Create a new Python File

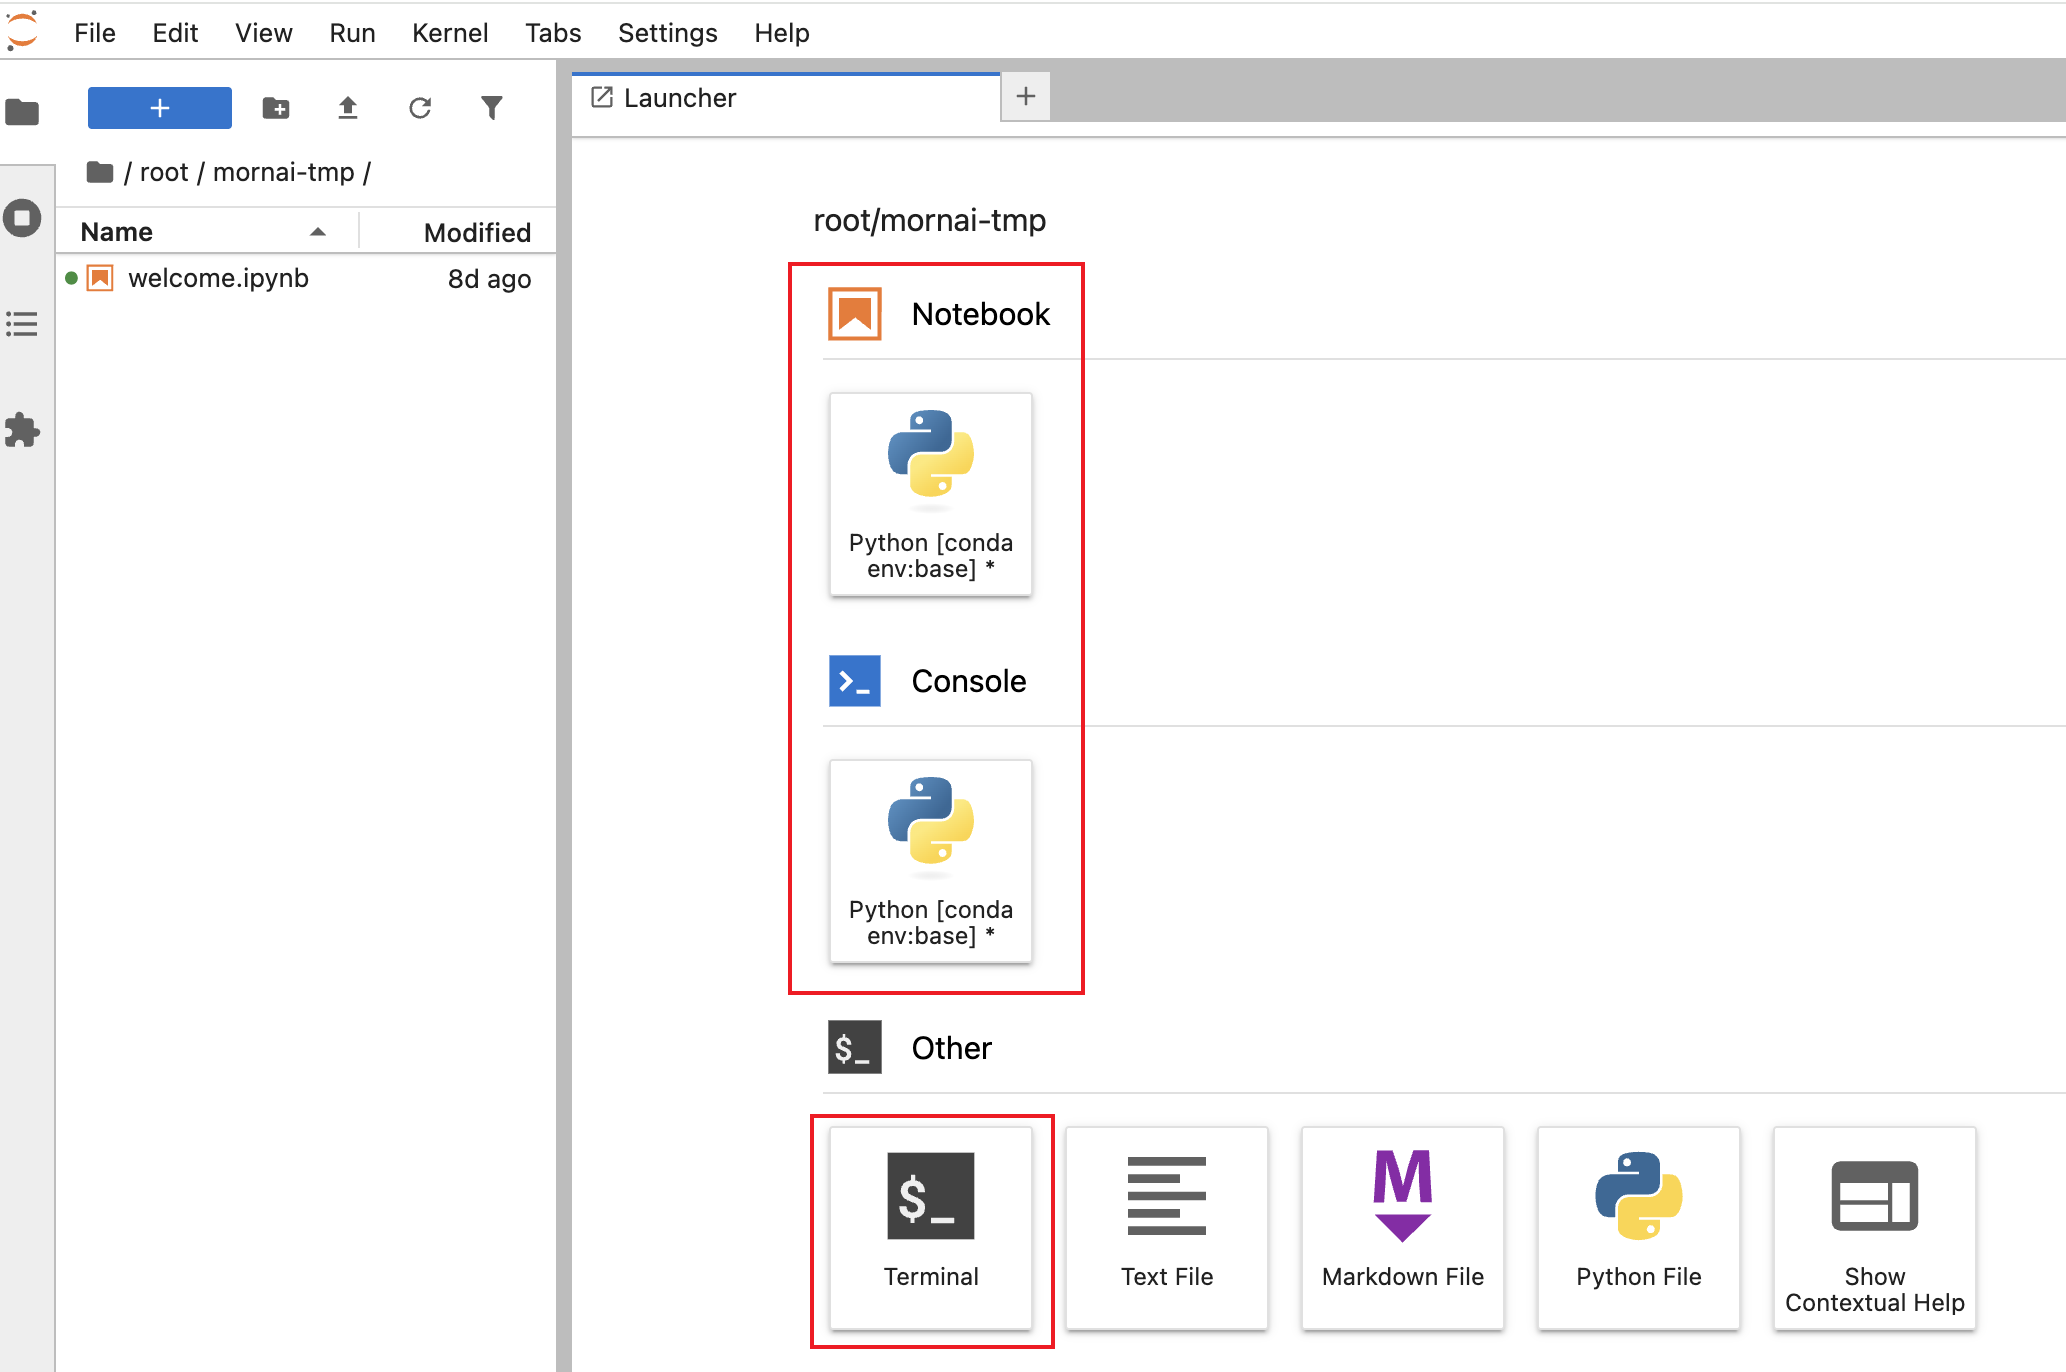click(1638, 1227)
